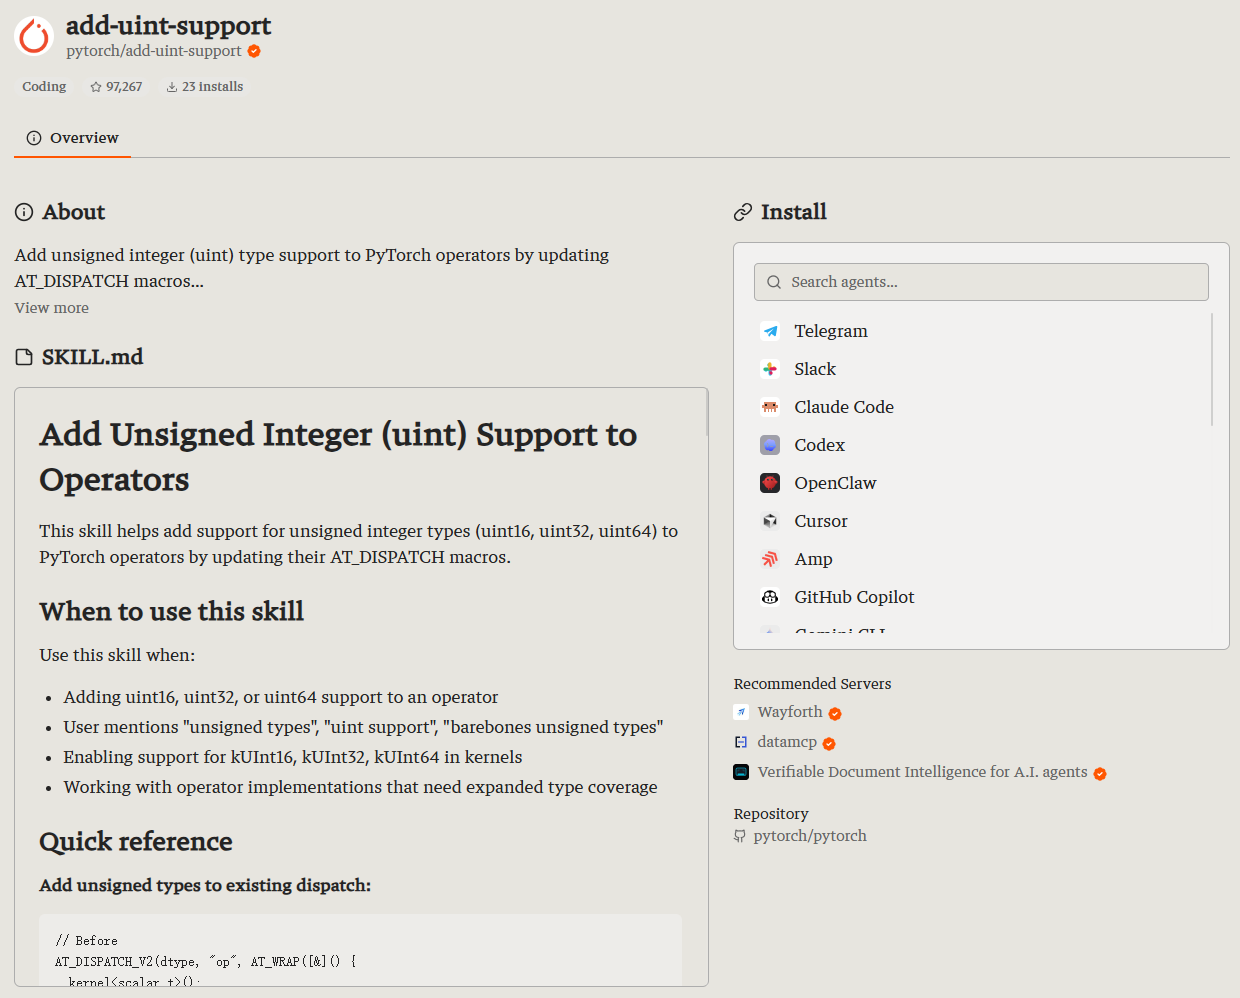Click 'Recommended Servers' label
The height and width of the screenshot is (998, 1240).
tap(812, 684)
